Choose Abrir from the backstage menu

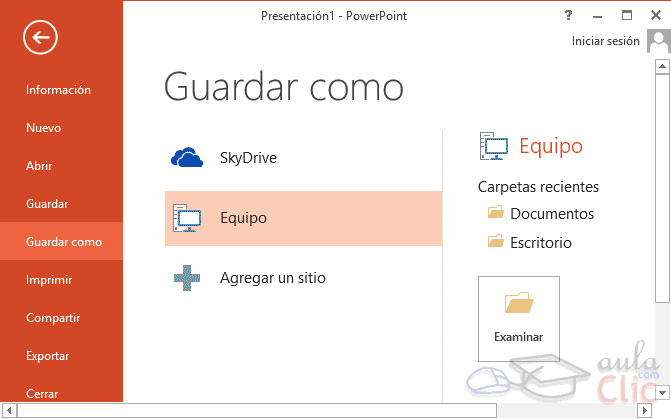click(39, 166)
